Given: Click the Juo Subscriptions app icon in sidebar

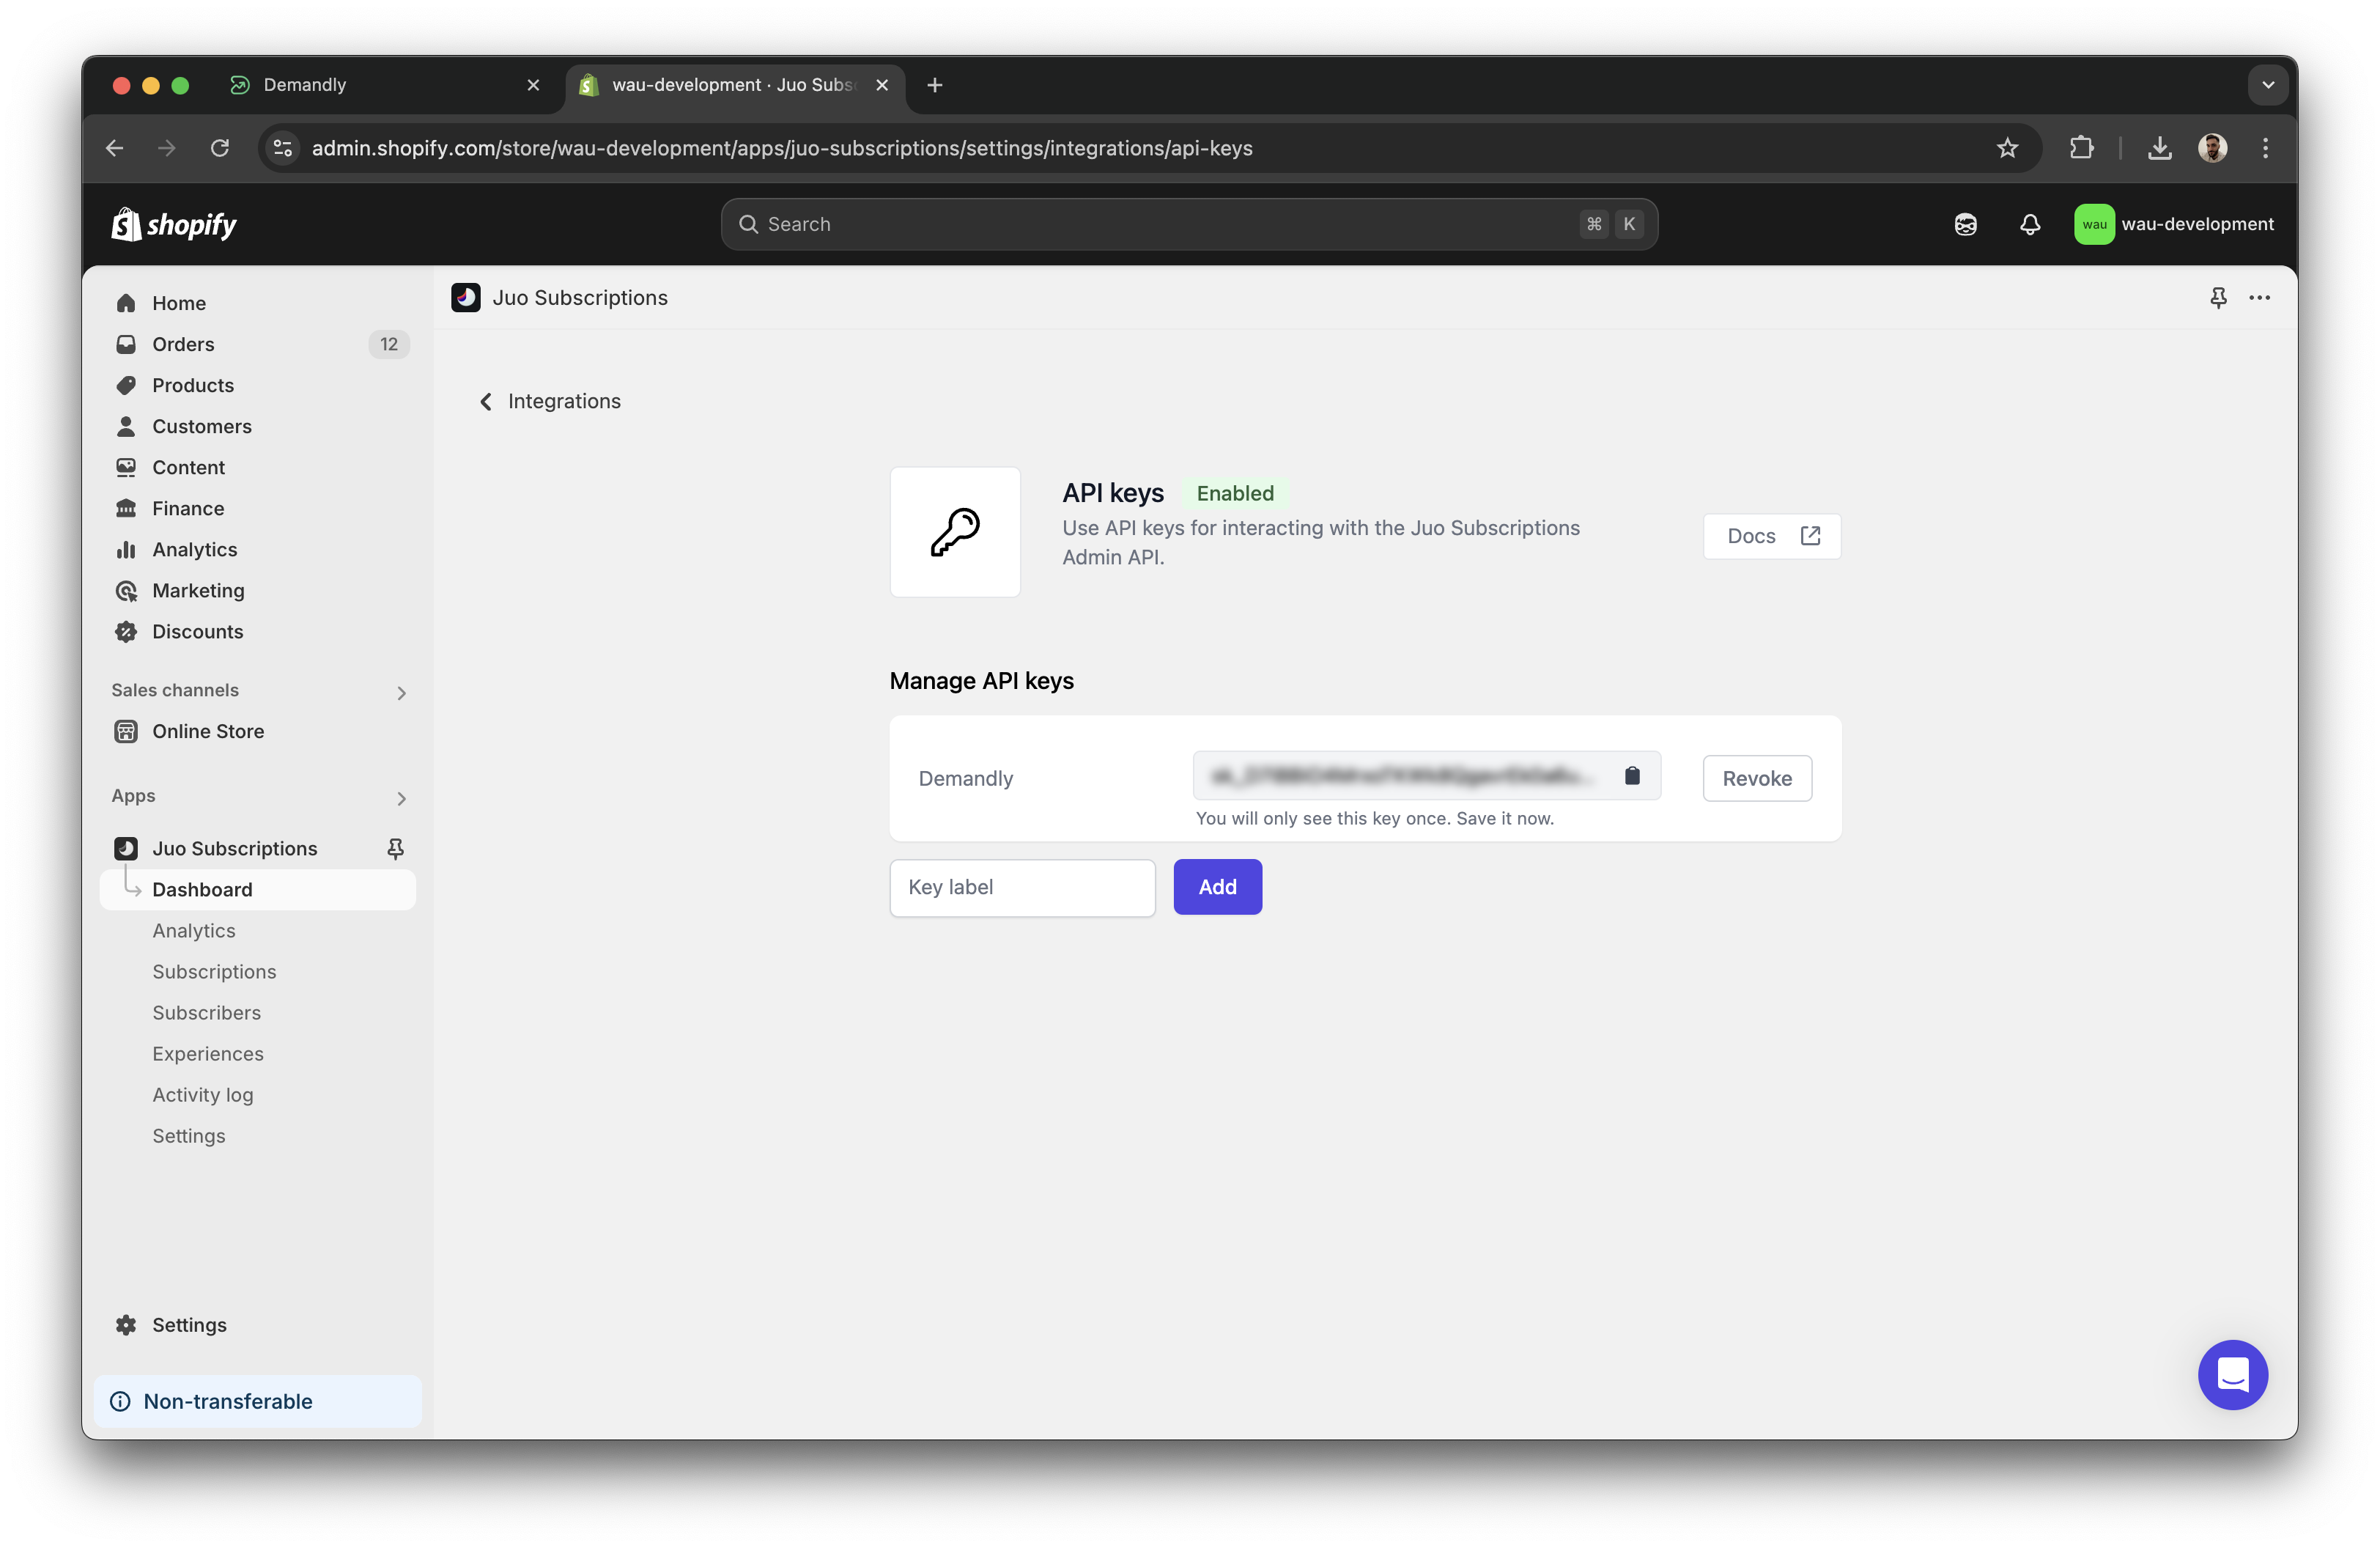Looking at the screenshot, I should tap(126, 847).
